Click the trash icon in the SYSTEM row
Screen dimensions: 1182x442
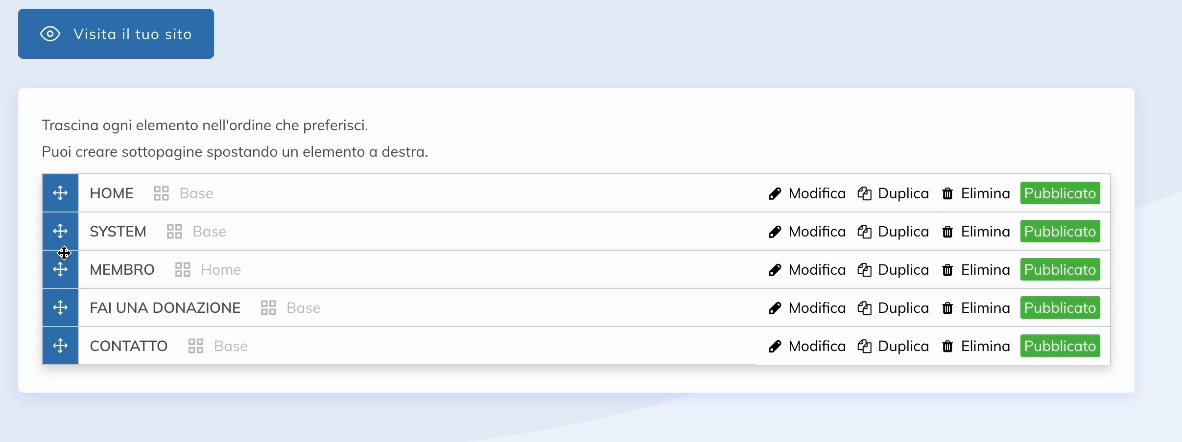[947, 231]
